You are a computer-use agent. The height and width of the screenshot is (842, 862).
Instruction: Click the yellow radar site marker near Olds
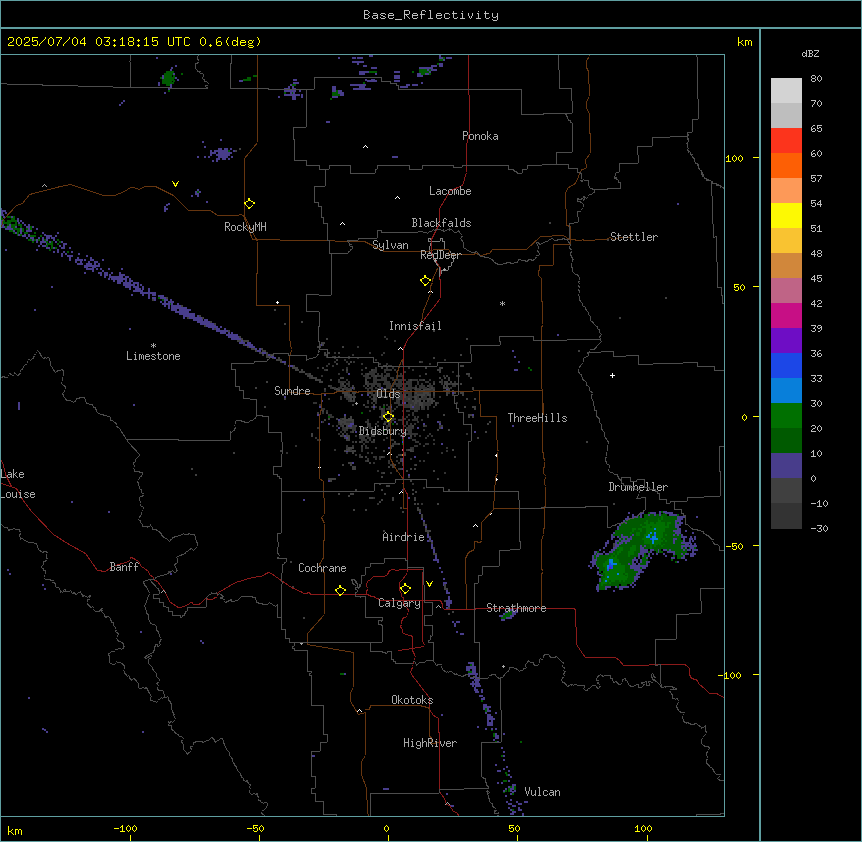point(388,417)
